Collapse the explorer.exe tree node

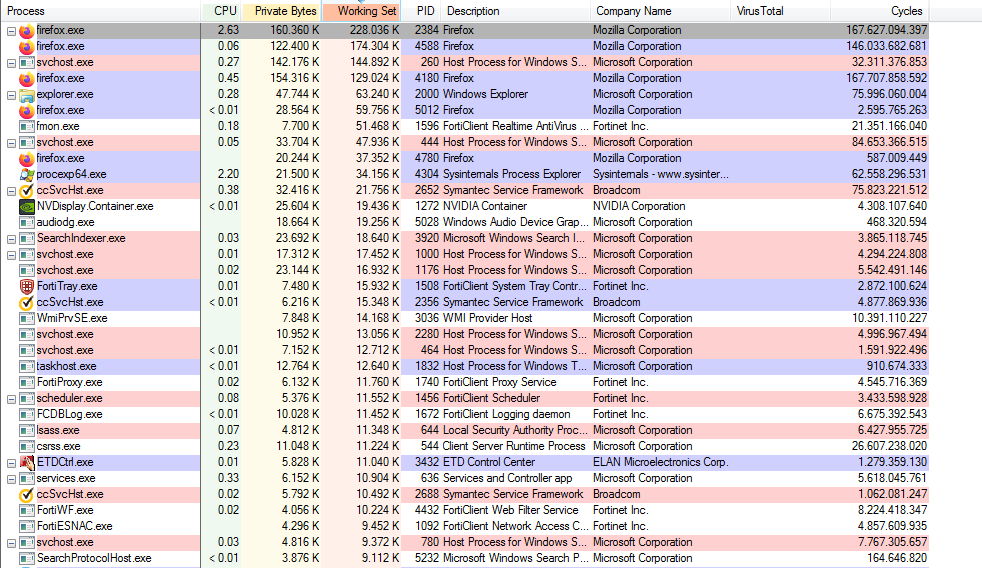11,95
